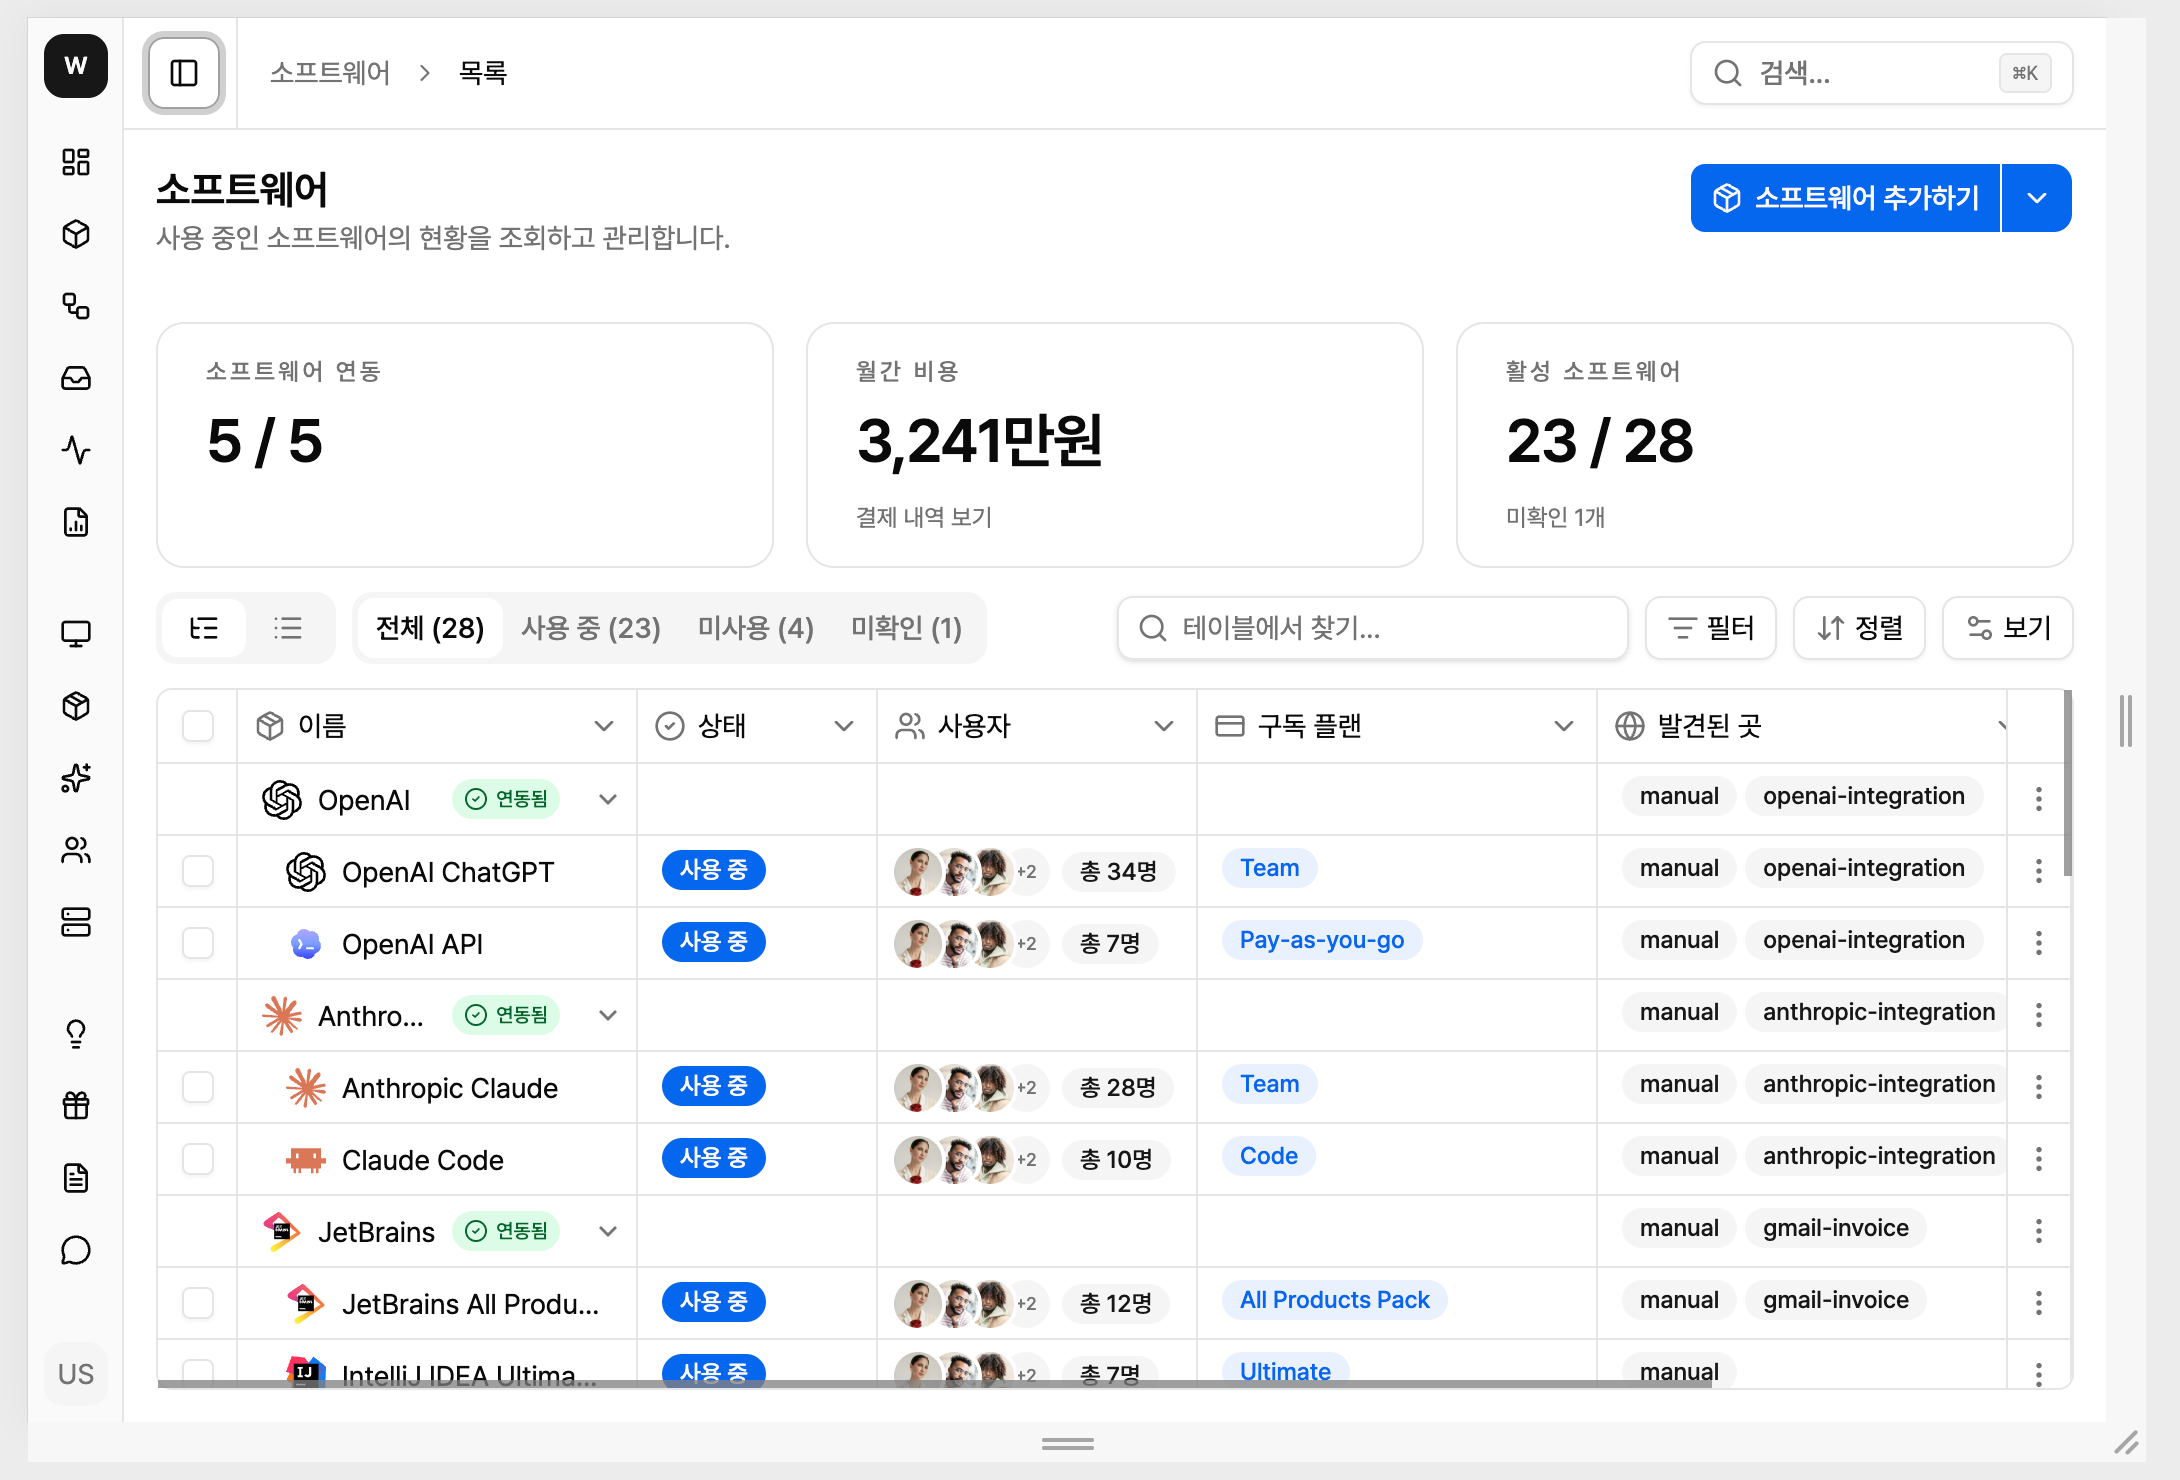Focus the 테이블에서 찾기 search field
This screenshot has height=1480, width=2180.
(1373, 628)
